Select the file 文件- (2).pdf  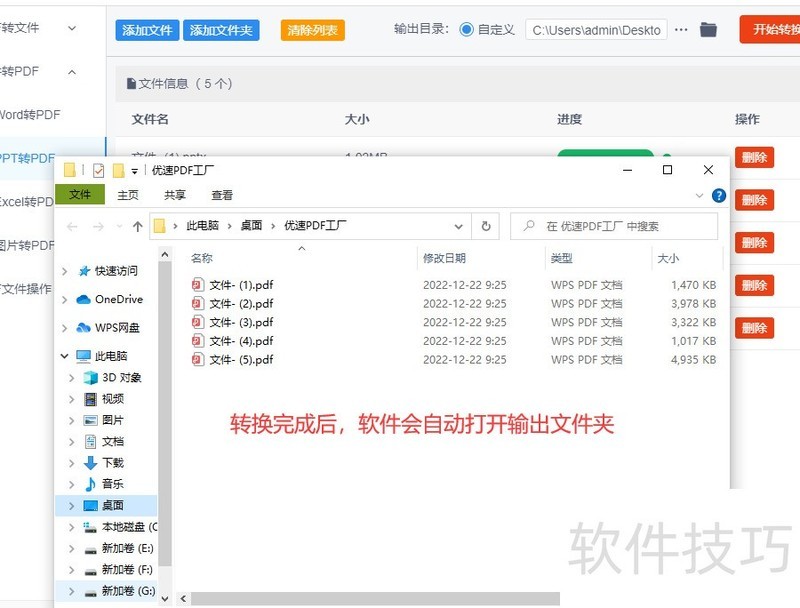[241, 303]
